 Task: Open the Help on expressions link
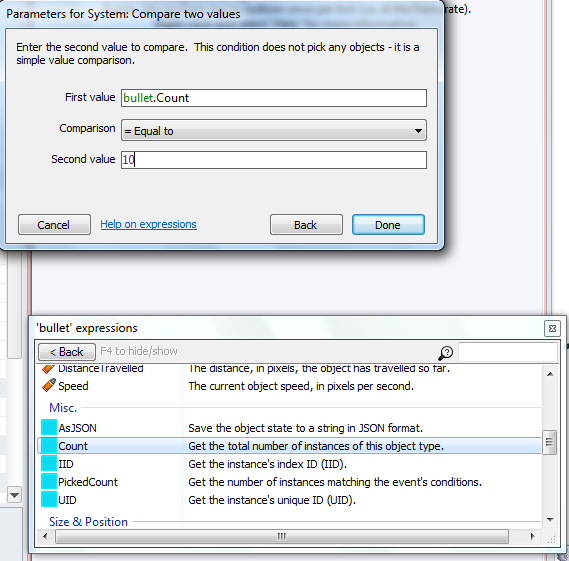coord(148,224)
